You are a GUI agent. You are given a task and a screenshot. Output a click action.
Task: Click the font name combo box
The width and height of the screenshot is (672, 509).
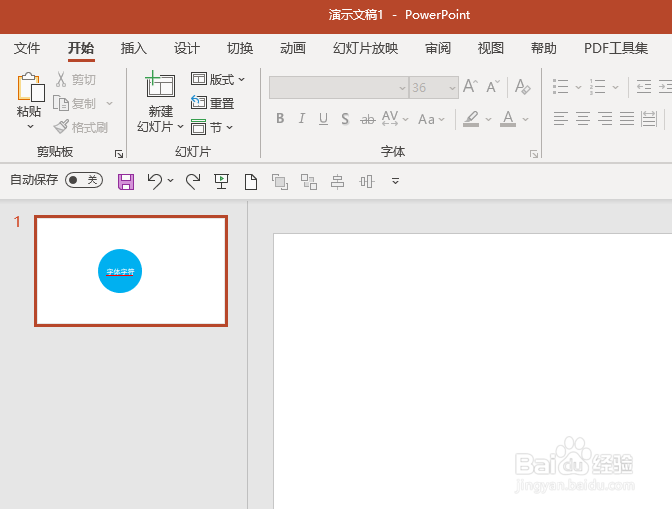click(x=338, y=87)
